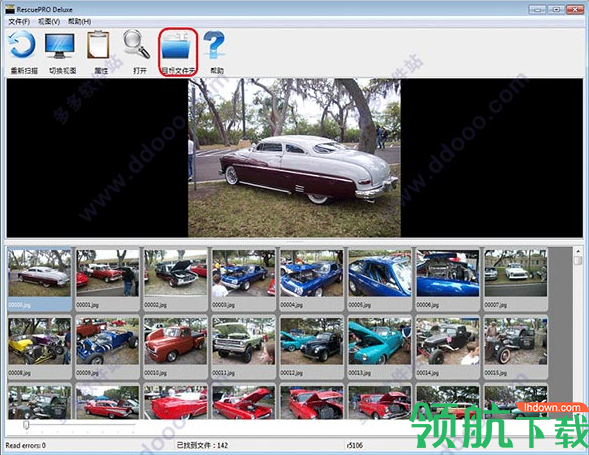
Task: Click the open (打开) magnifier icon
Action: [x=137, y=44]
